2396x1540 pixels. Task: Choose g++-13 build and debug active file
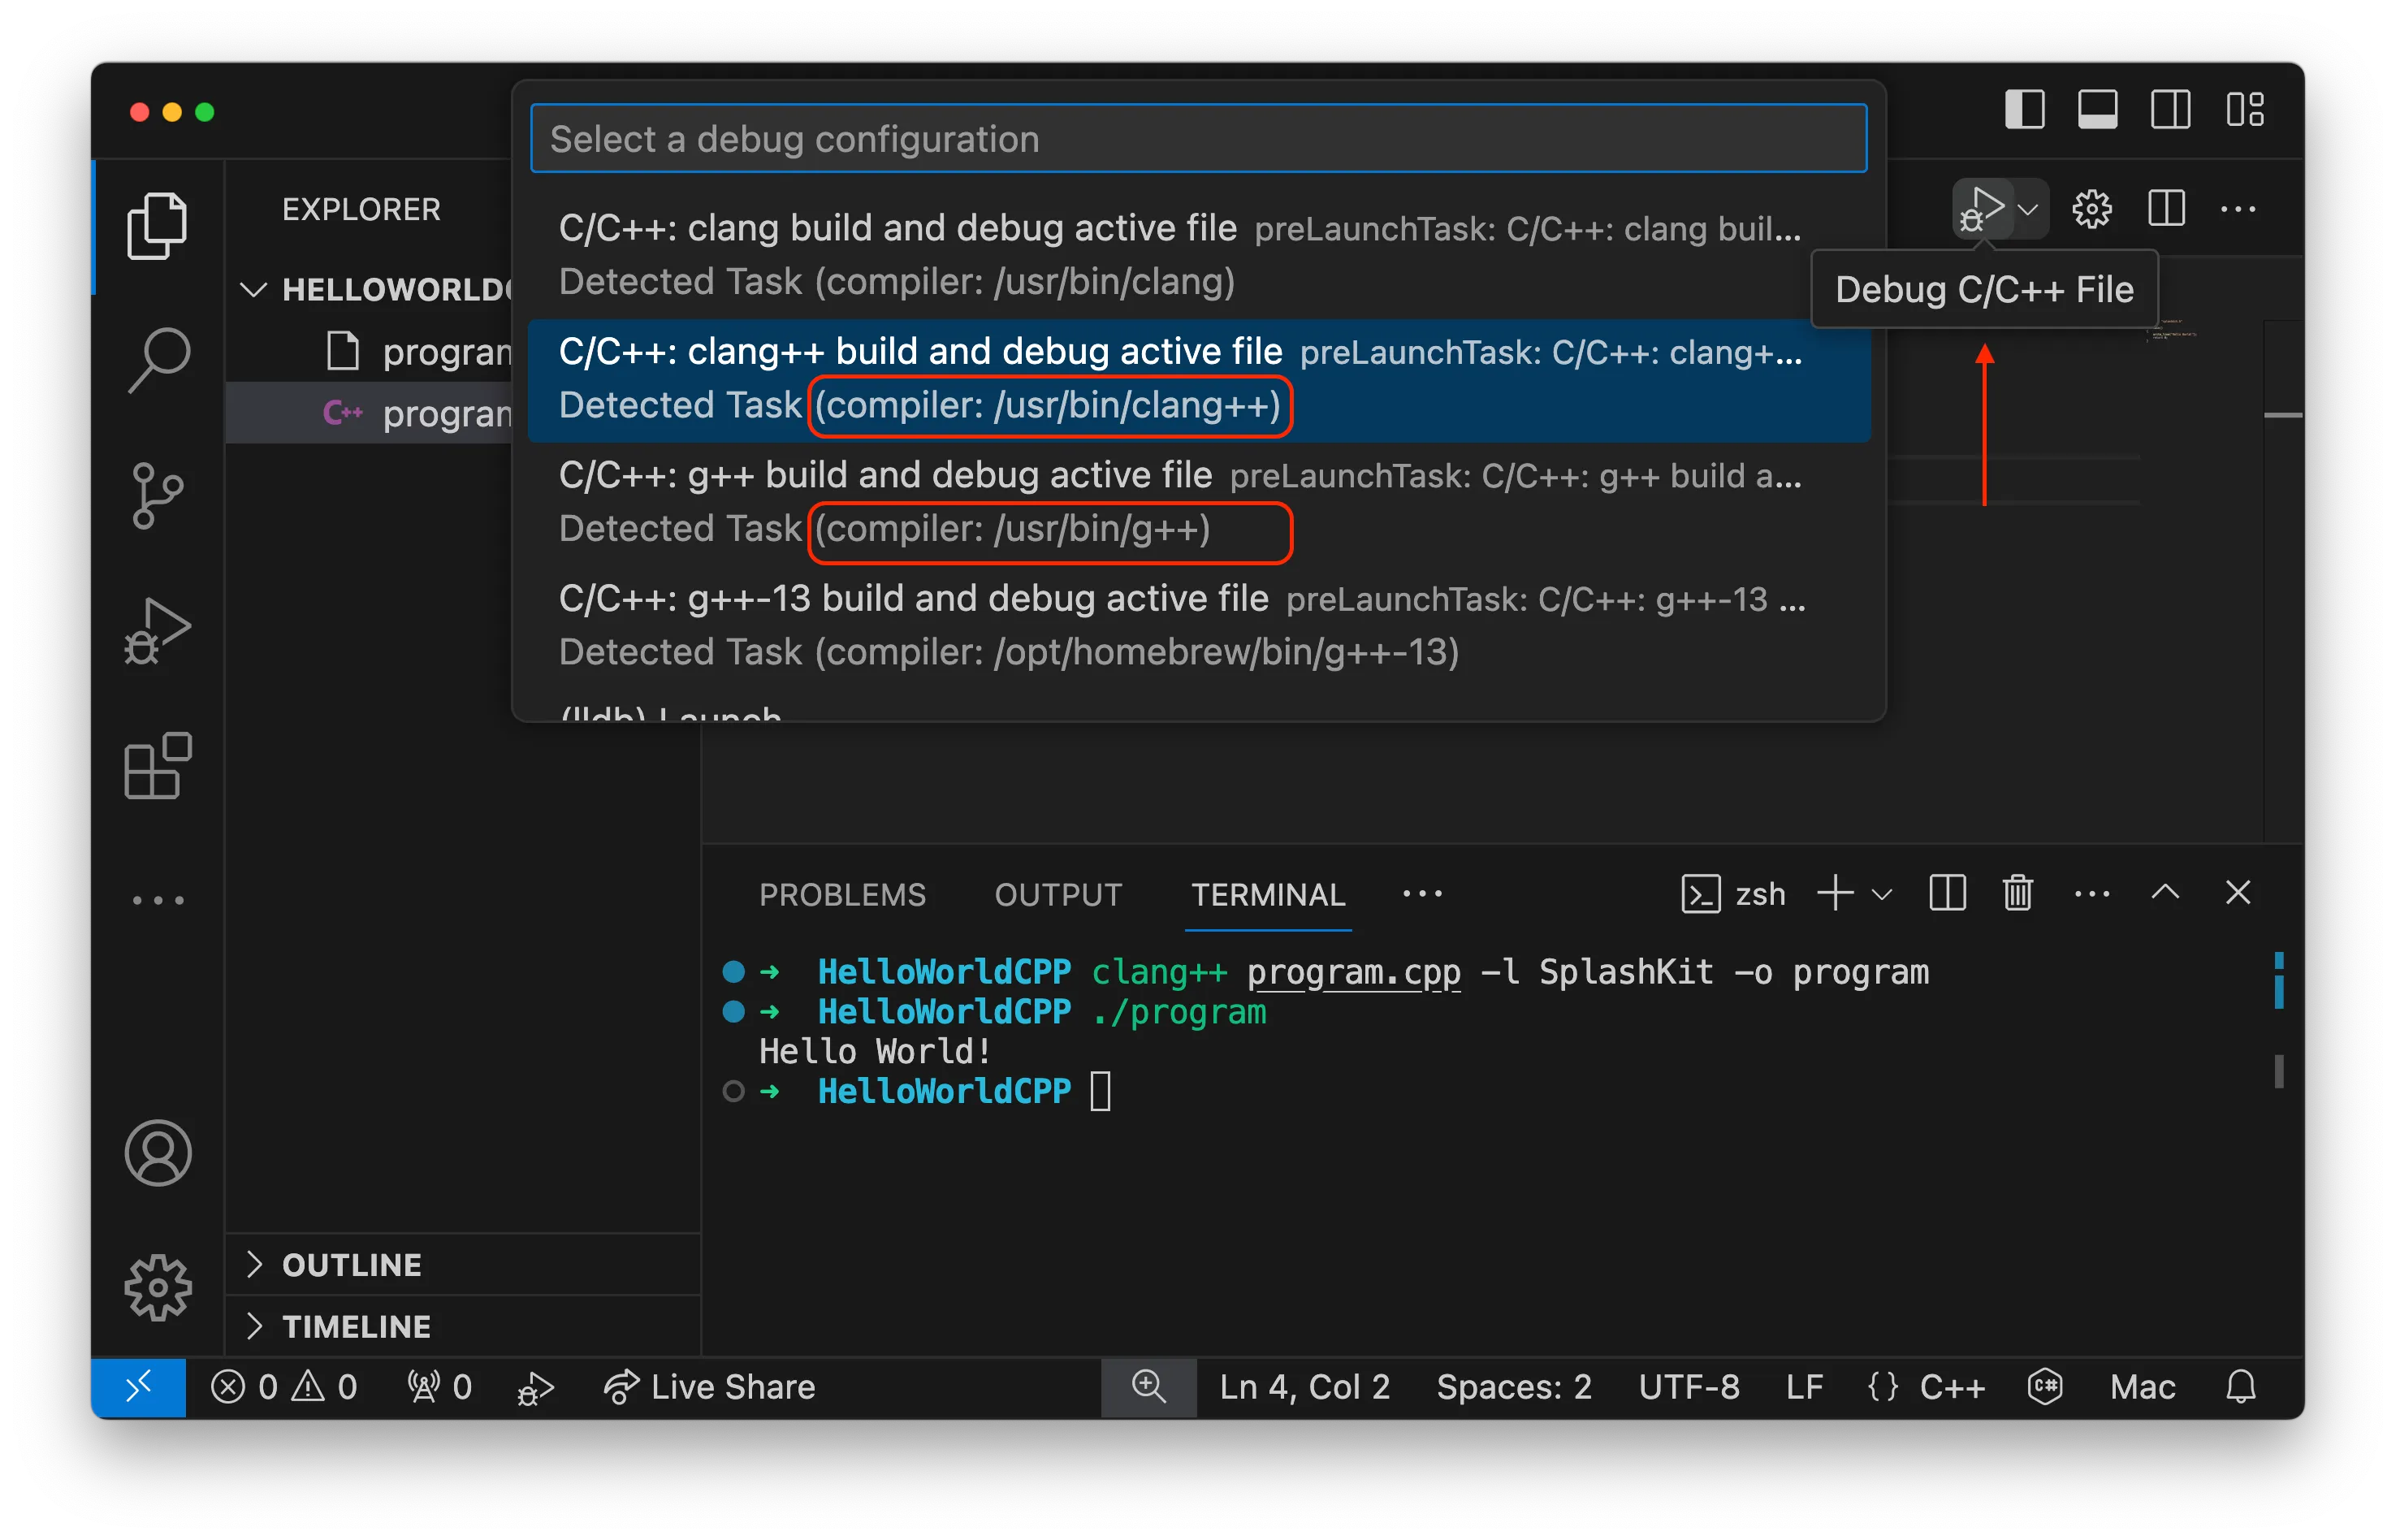(1198, 626)
